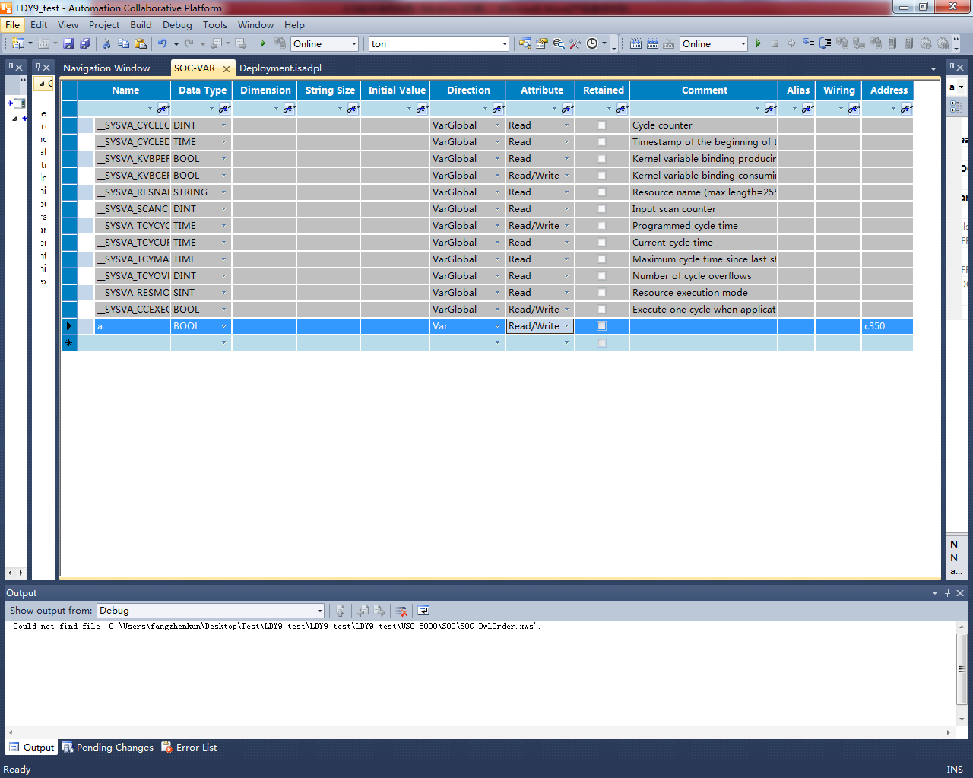Click the clock icon in the toolbar
This screenshot has width=973, height=778.
coord(592,44)
